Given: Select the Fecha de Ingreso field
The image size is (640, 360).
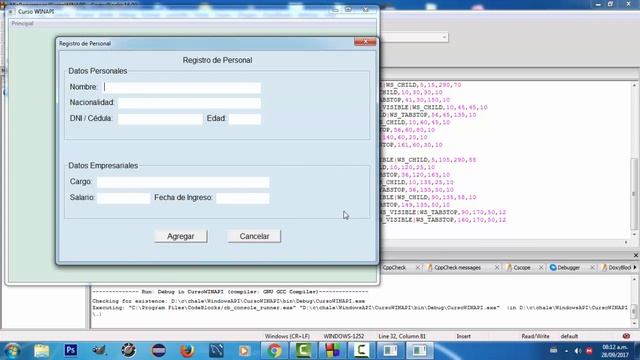Looking at the screenshot, I should (242, 198).
